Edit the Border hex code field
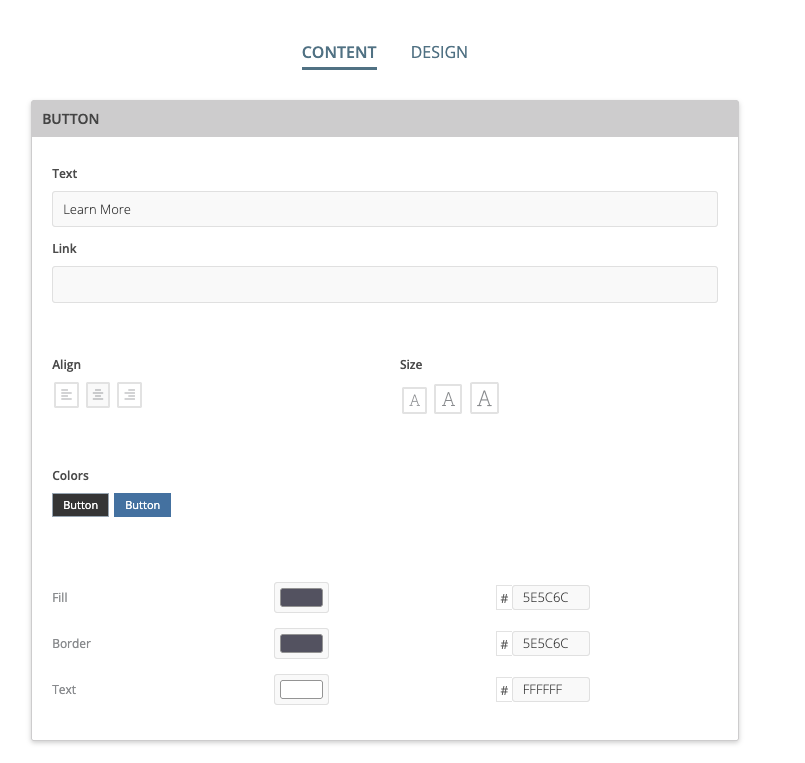Viewport: 805px width, 763px height. [550, 644]
